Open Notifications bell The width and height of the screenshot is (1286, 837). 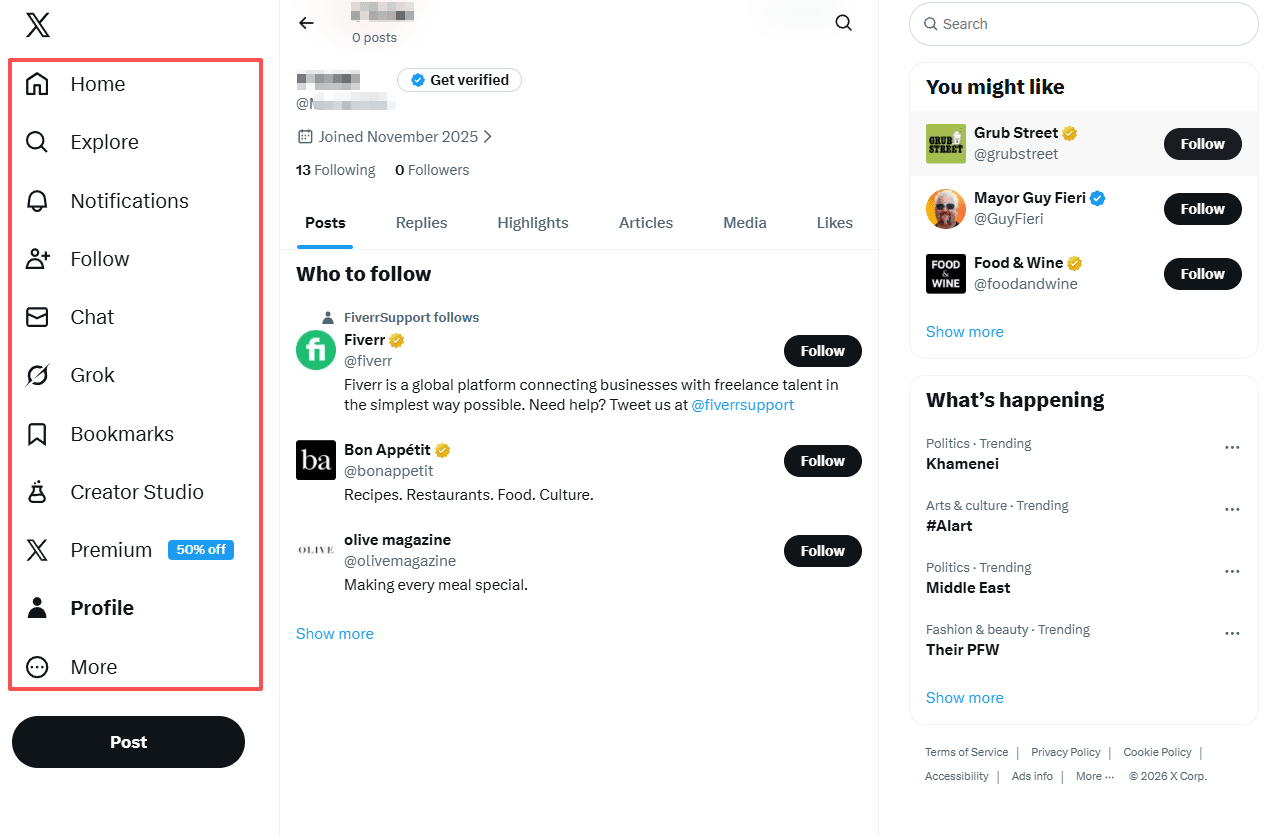37,201
